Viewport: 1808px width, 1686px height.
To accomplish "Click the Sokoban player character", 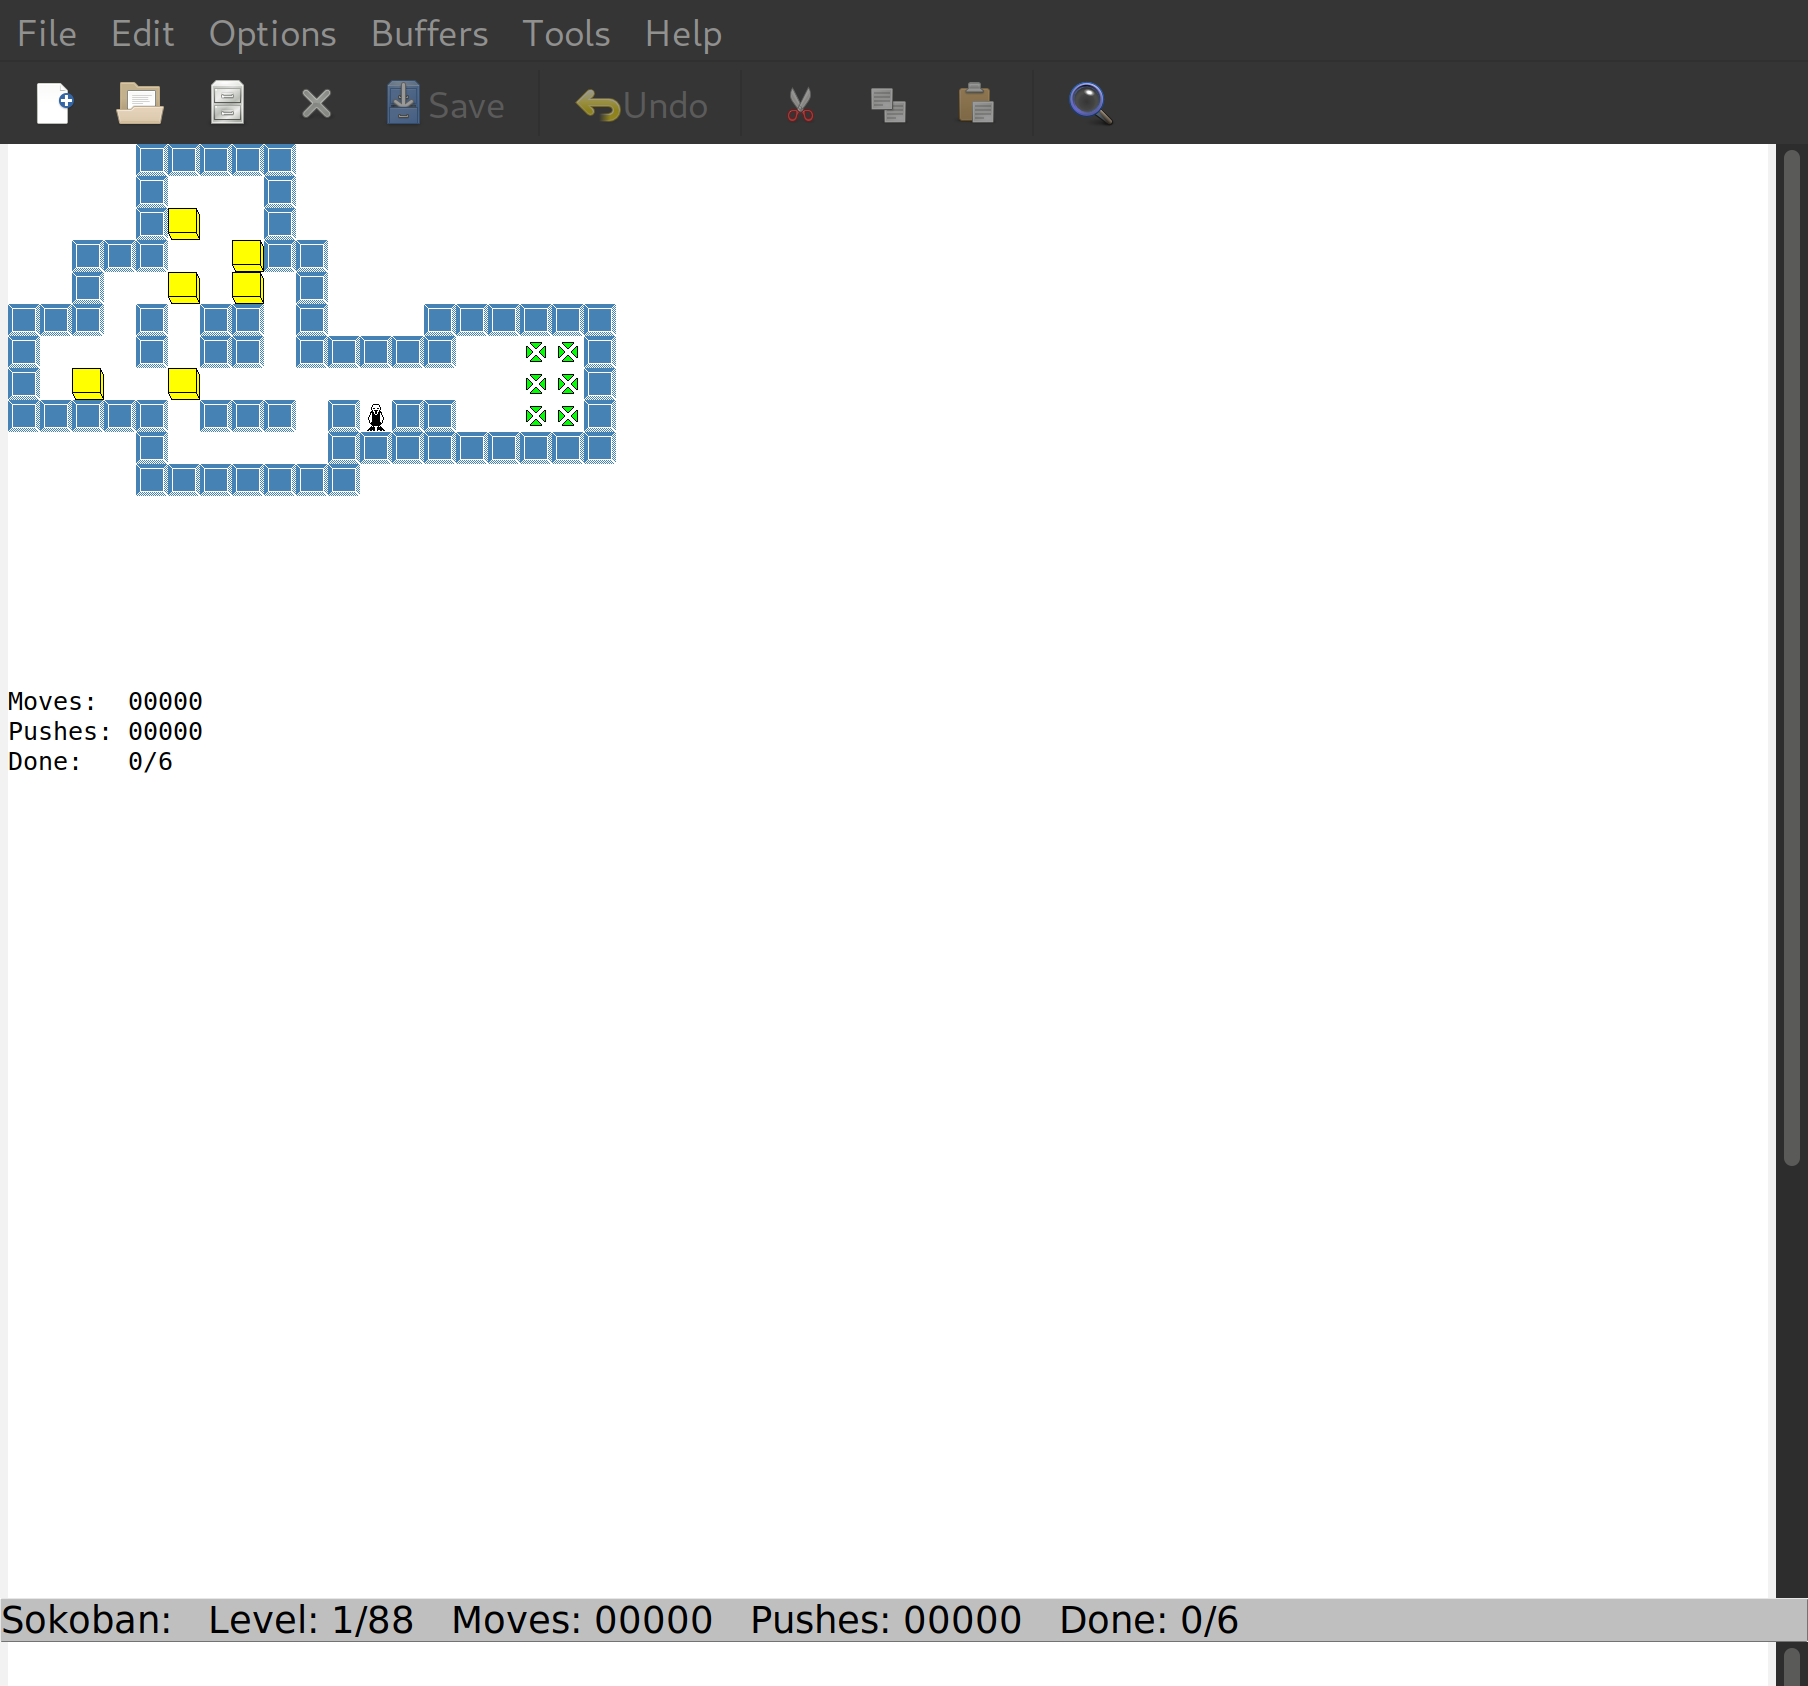I will coord(376,416).
